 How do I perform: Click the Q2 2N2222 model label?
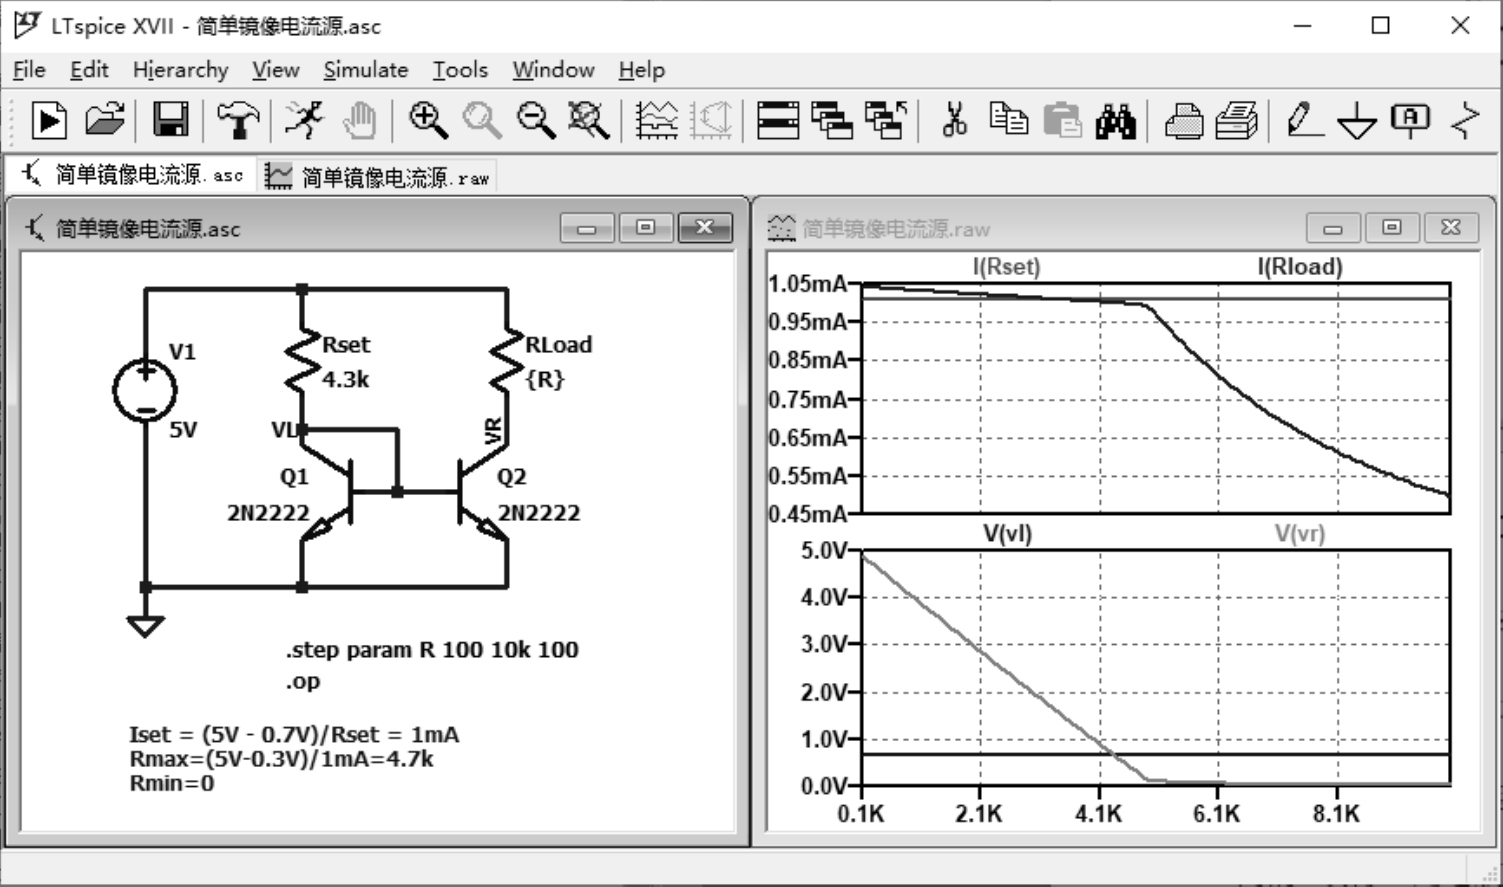(539, 513)
